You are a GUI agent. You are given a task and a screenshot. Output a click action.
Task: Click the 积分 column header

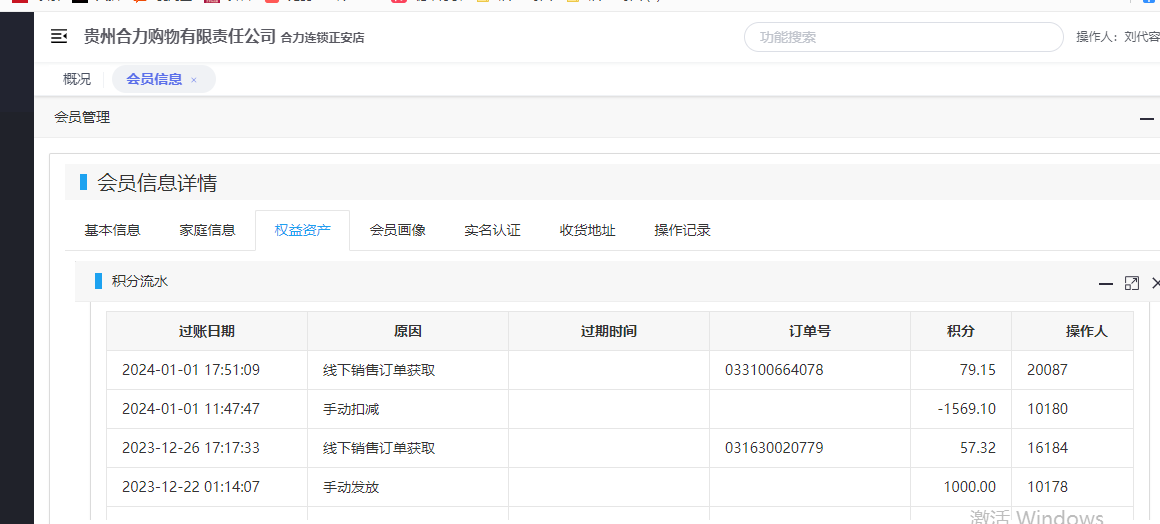pos(960,331)
